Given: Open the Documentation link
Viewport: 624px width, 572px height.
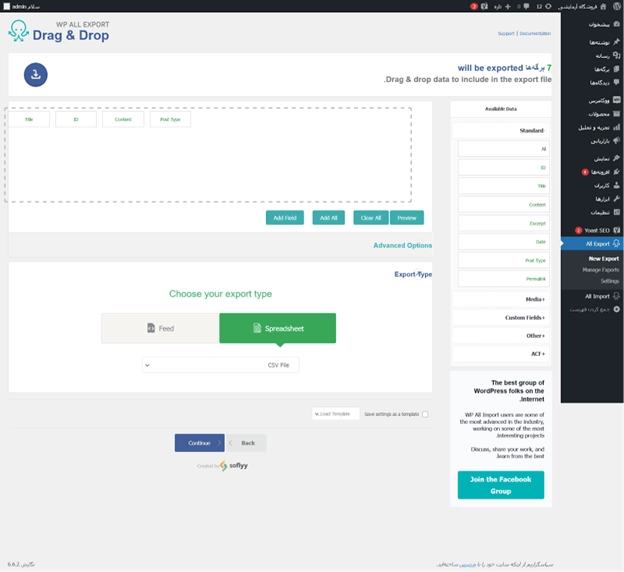Looking at the screenshot, I should (x=535, y=33).
